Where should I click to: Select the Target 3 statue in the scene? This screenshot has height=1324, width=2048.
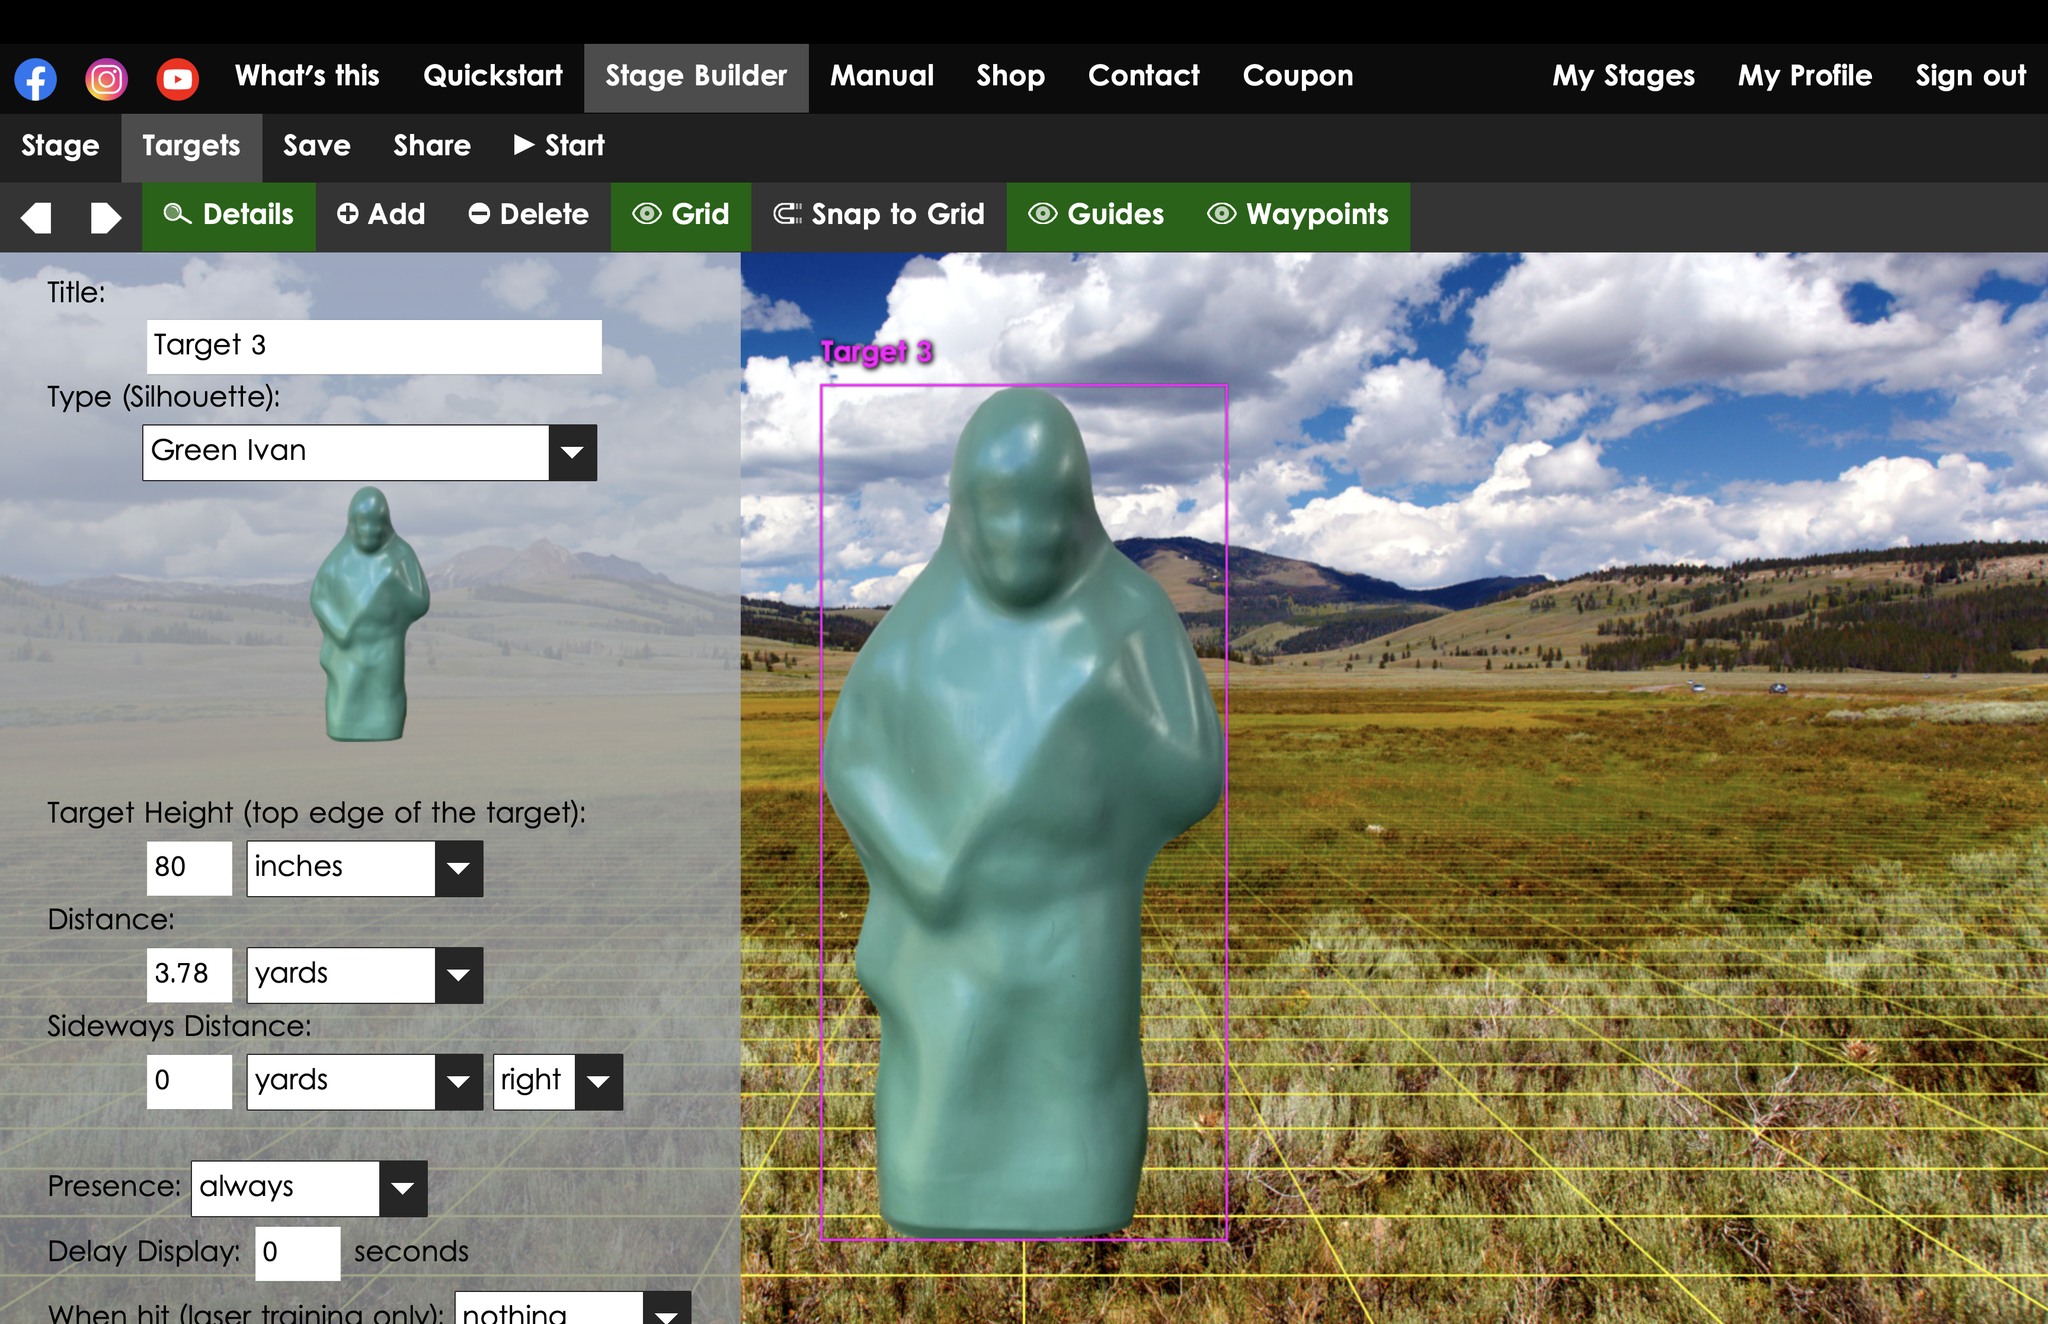[x=1023, y=812]
